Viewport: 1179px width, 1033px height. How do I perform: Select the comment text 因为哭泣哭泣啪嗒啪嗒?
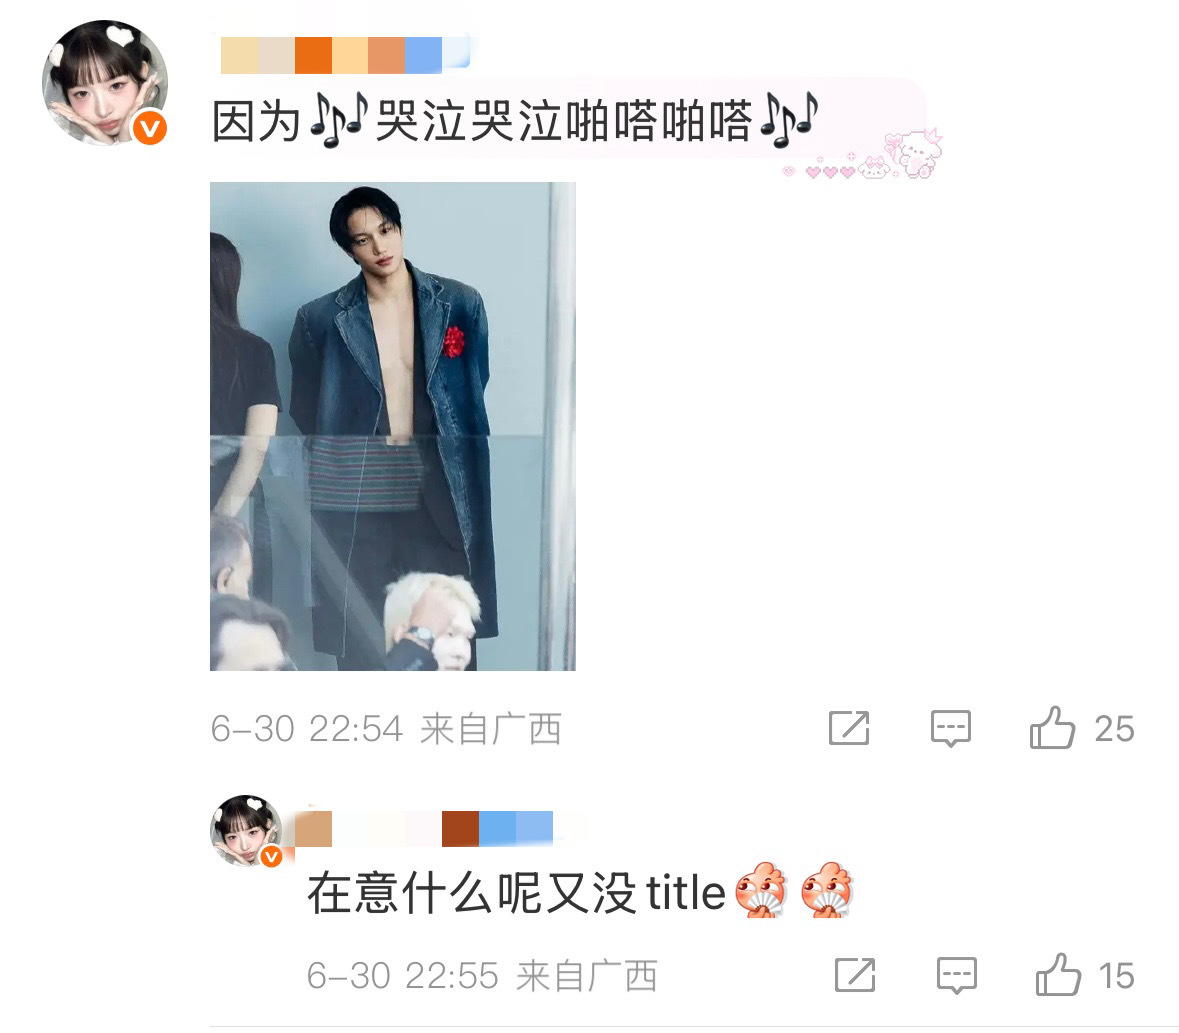(x=514, y=120)
